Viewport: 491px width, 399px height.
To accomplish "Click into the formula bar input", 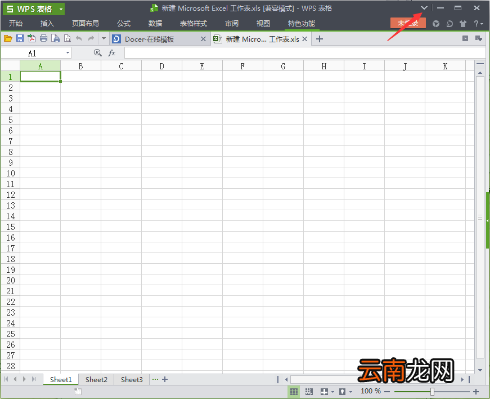I will click(305, 53).
